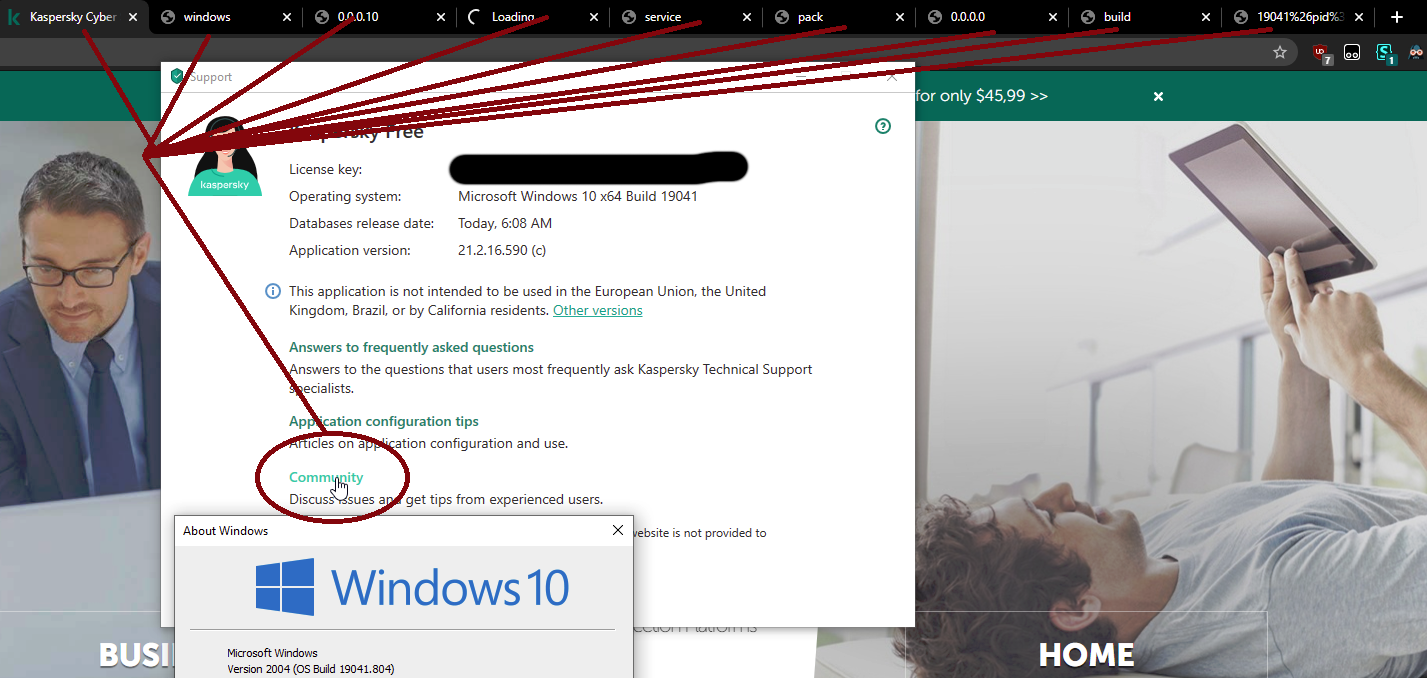The height and width of the screenshot is (678, 1427).
Task: Click the info icon beside European Union notice
Action: [273, 291]
